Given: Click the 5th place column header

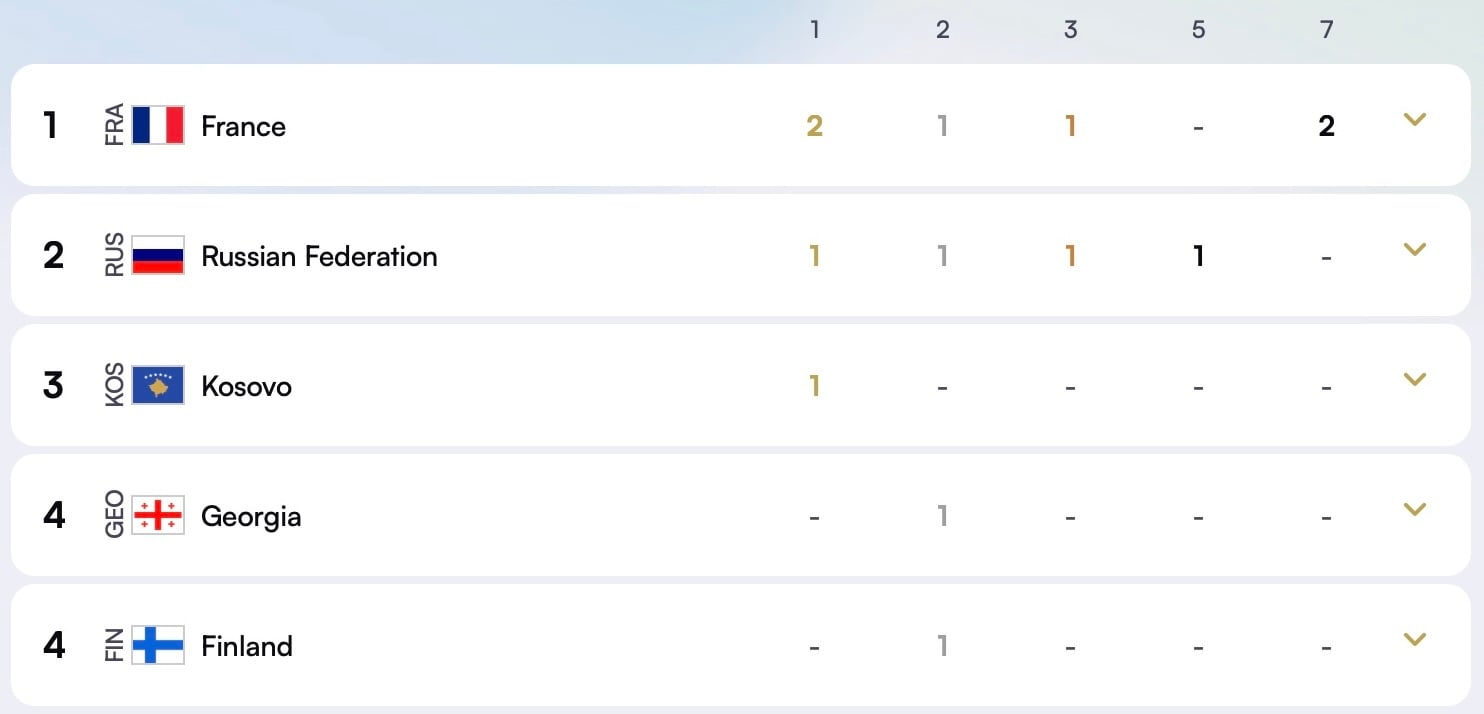Looking at the screenshot, I should pyautogui.click(x=1199, y=30).
